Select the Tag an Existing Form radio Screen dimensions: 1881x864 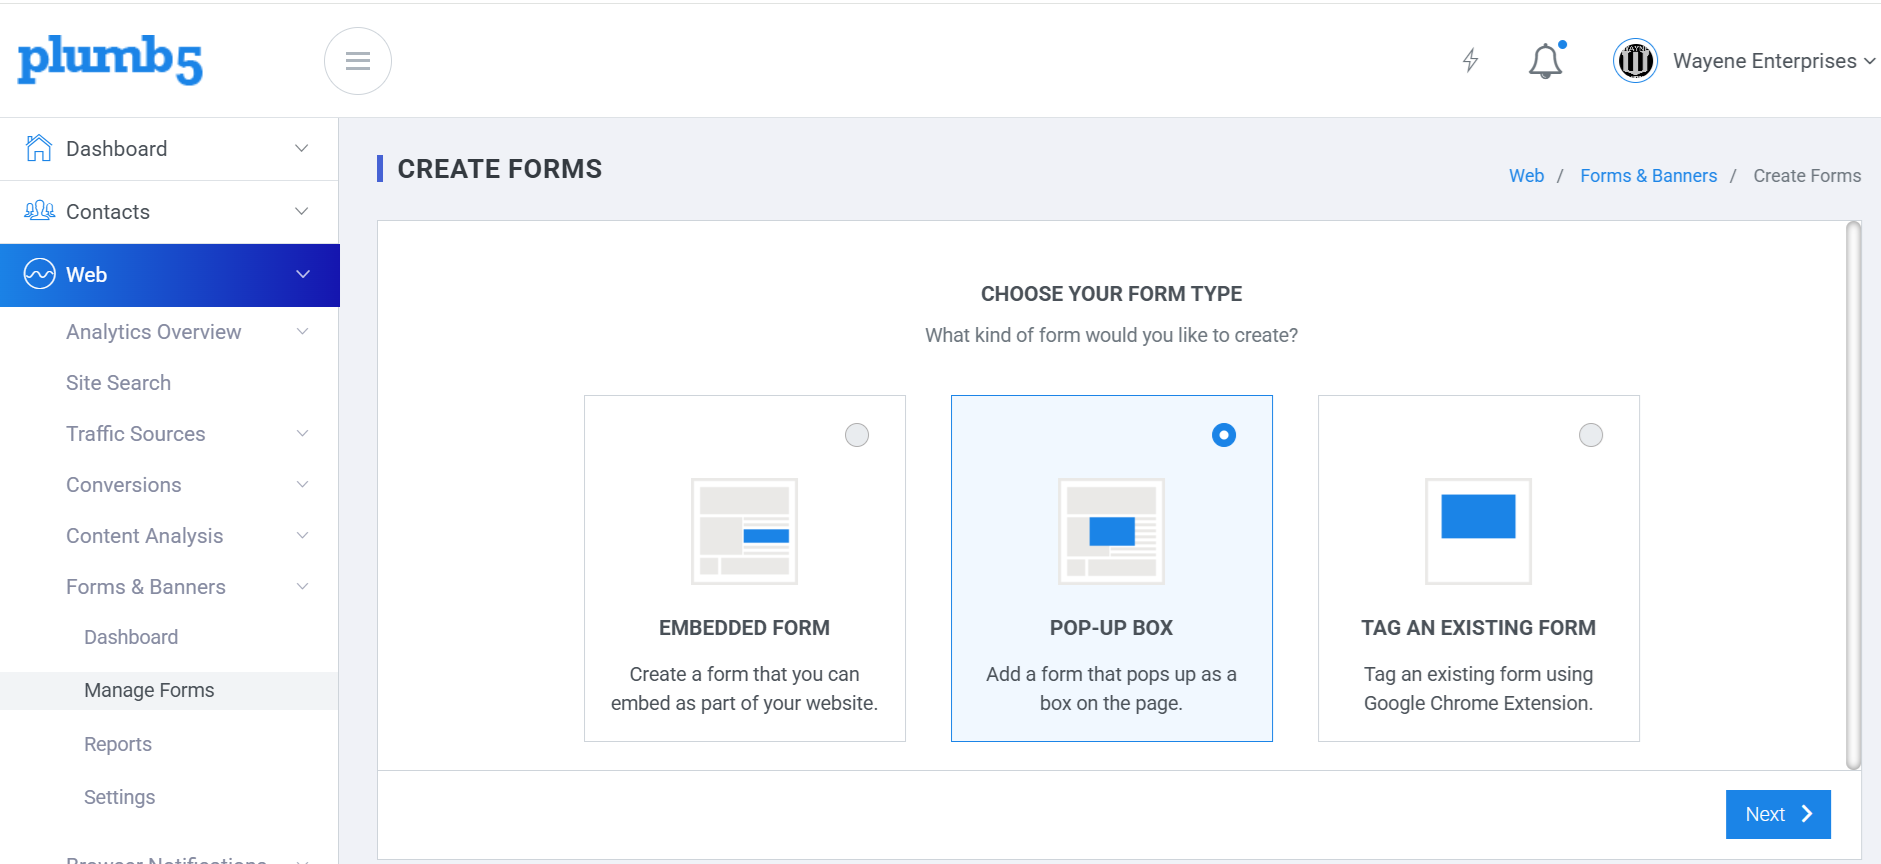click(x=1591, y=435)
